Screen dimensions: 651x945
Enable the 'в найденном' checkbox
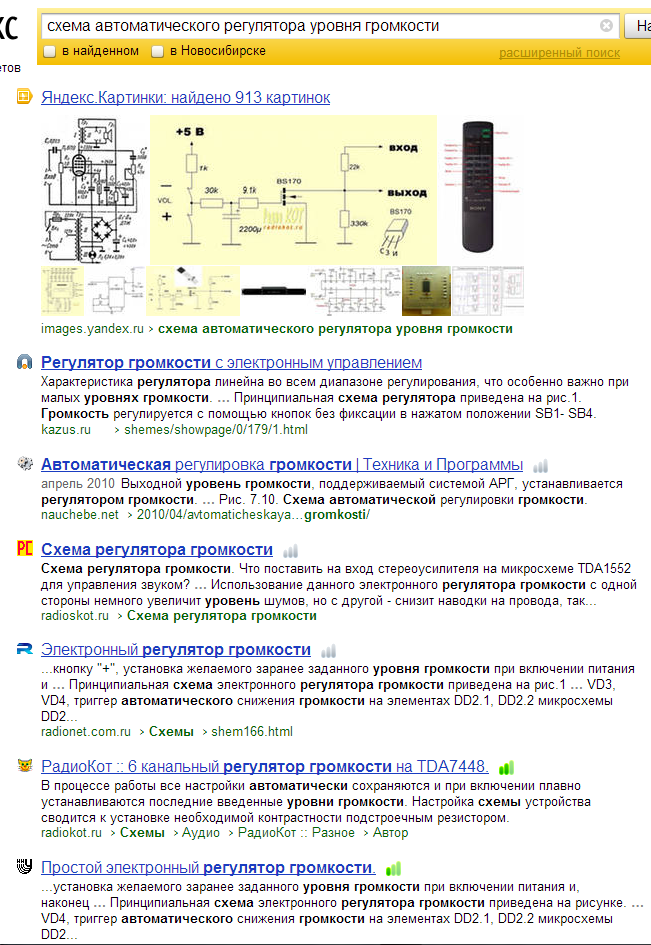click(50, 51)
